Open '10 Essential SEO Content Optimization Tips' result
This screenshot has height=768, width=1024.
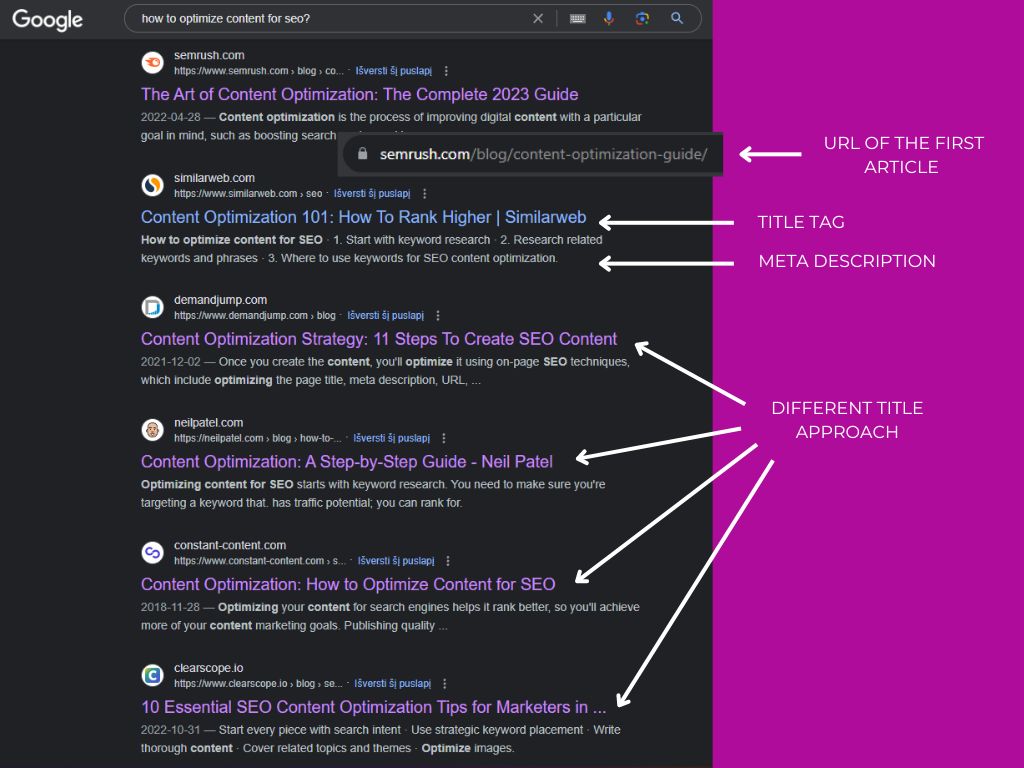[x=374, y=707]
